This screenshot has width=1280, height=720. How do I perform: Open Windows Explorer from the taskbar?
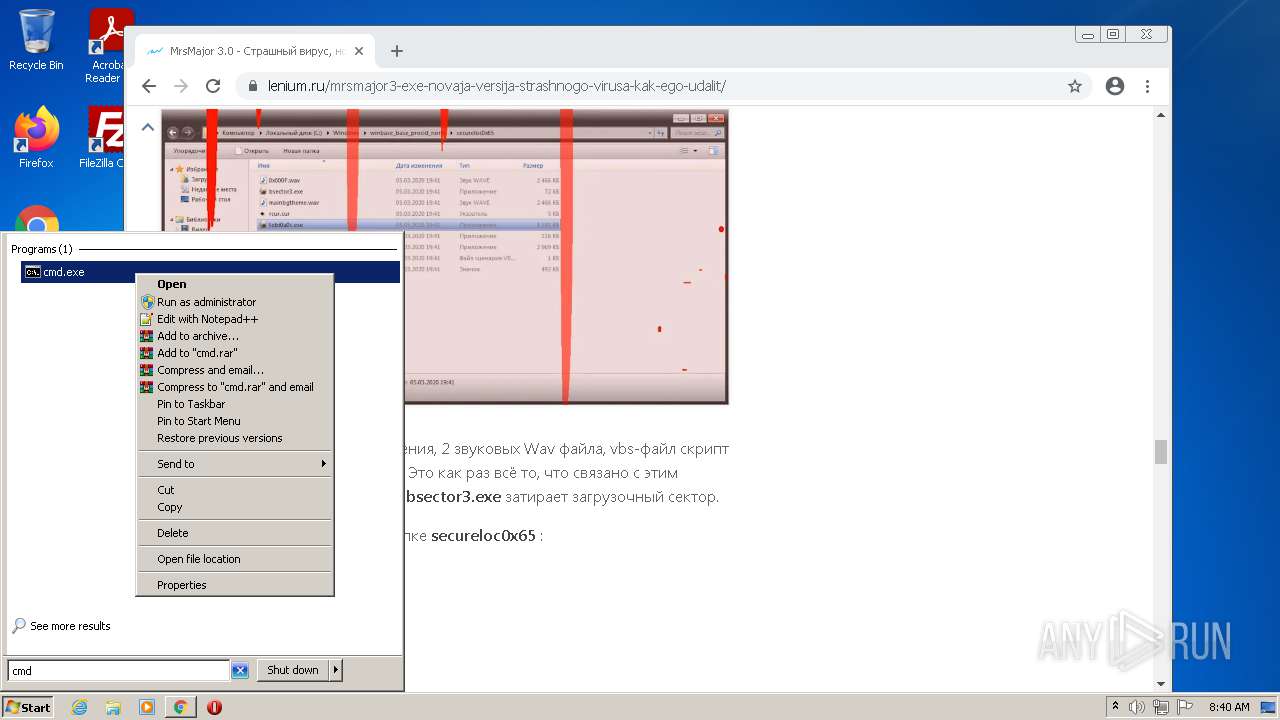(113, 707)
